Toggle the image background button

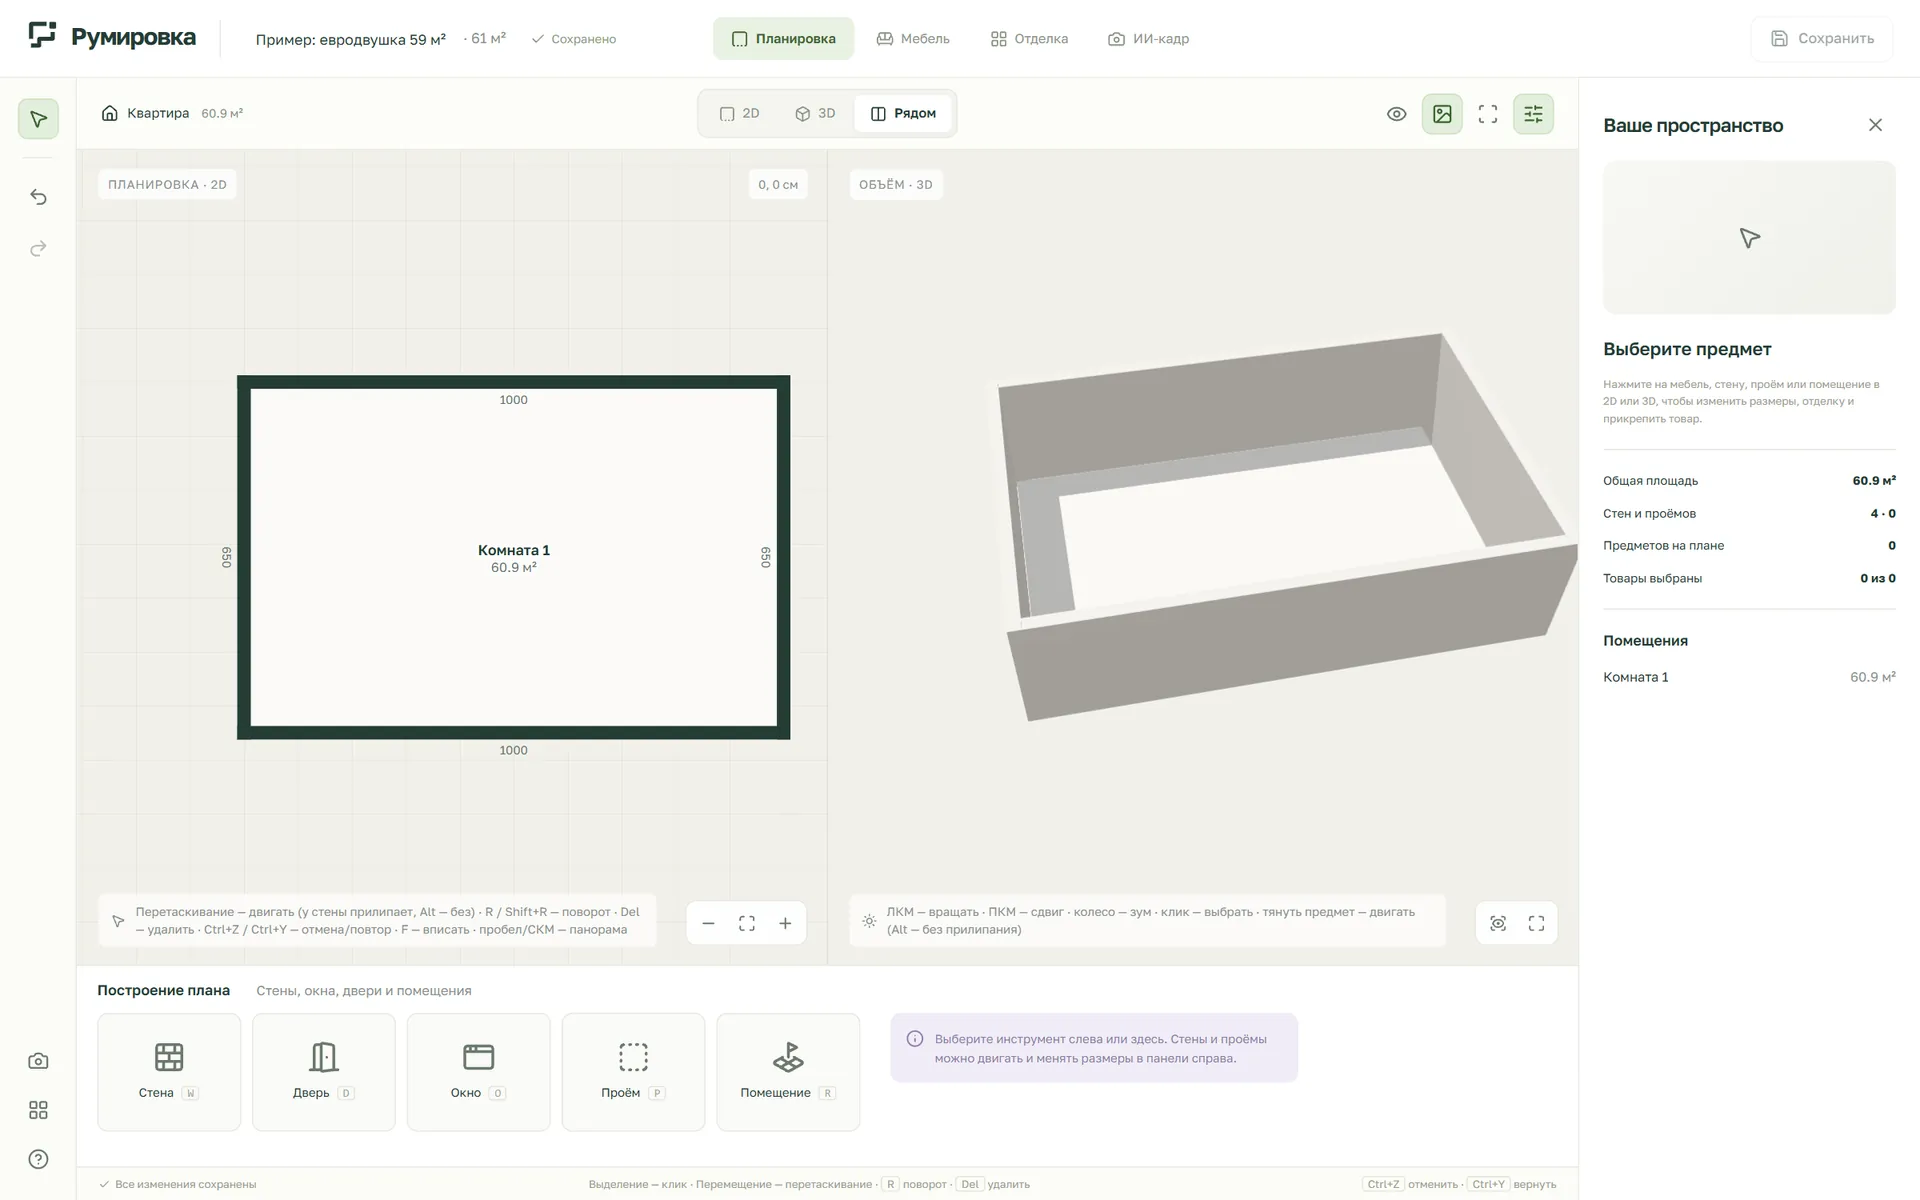pos(1442,114)
